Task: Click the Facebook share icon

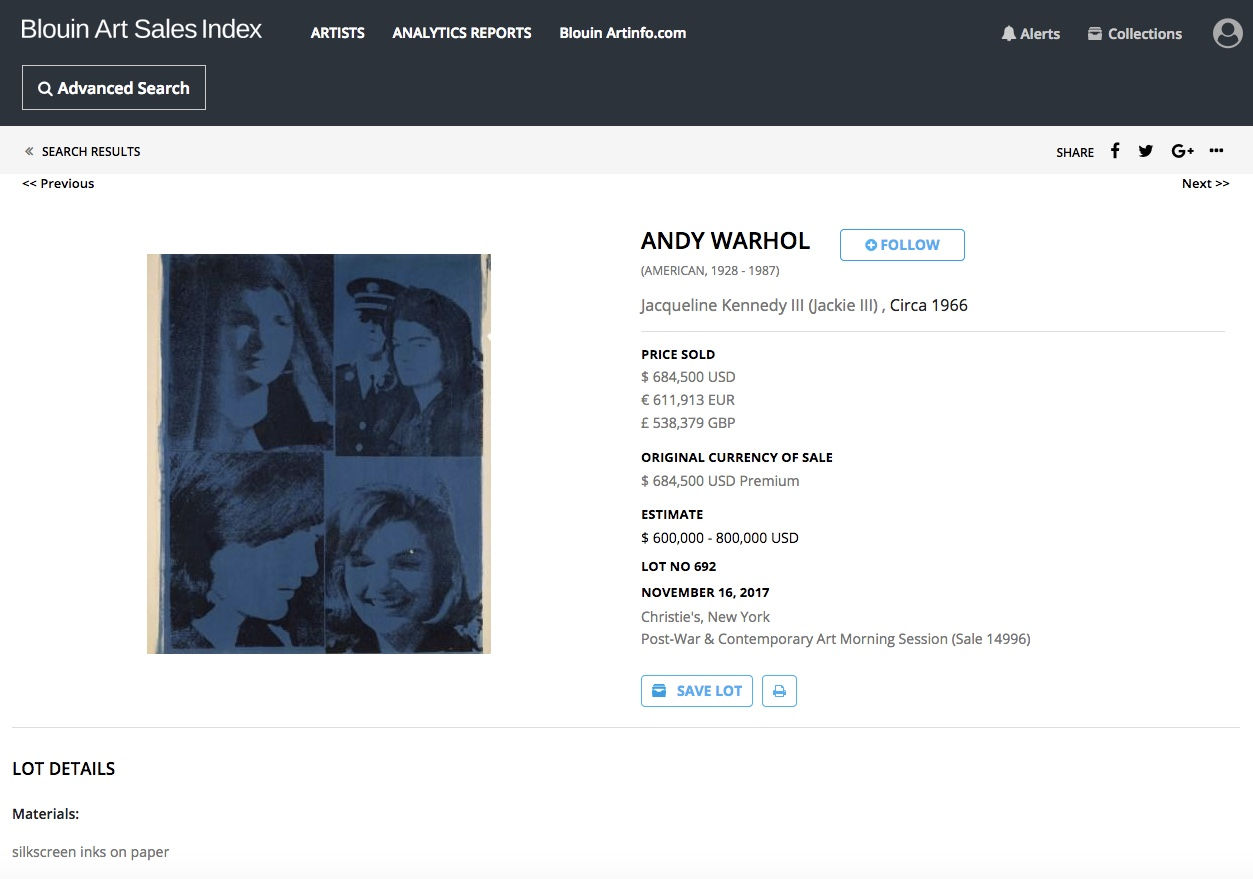Action: coord(1115,151)
